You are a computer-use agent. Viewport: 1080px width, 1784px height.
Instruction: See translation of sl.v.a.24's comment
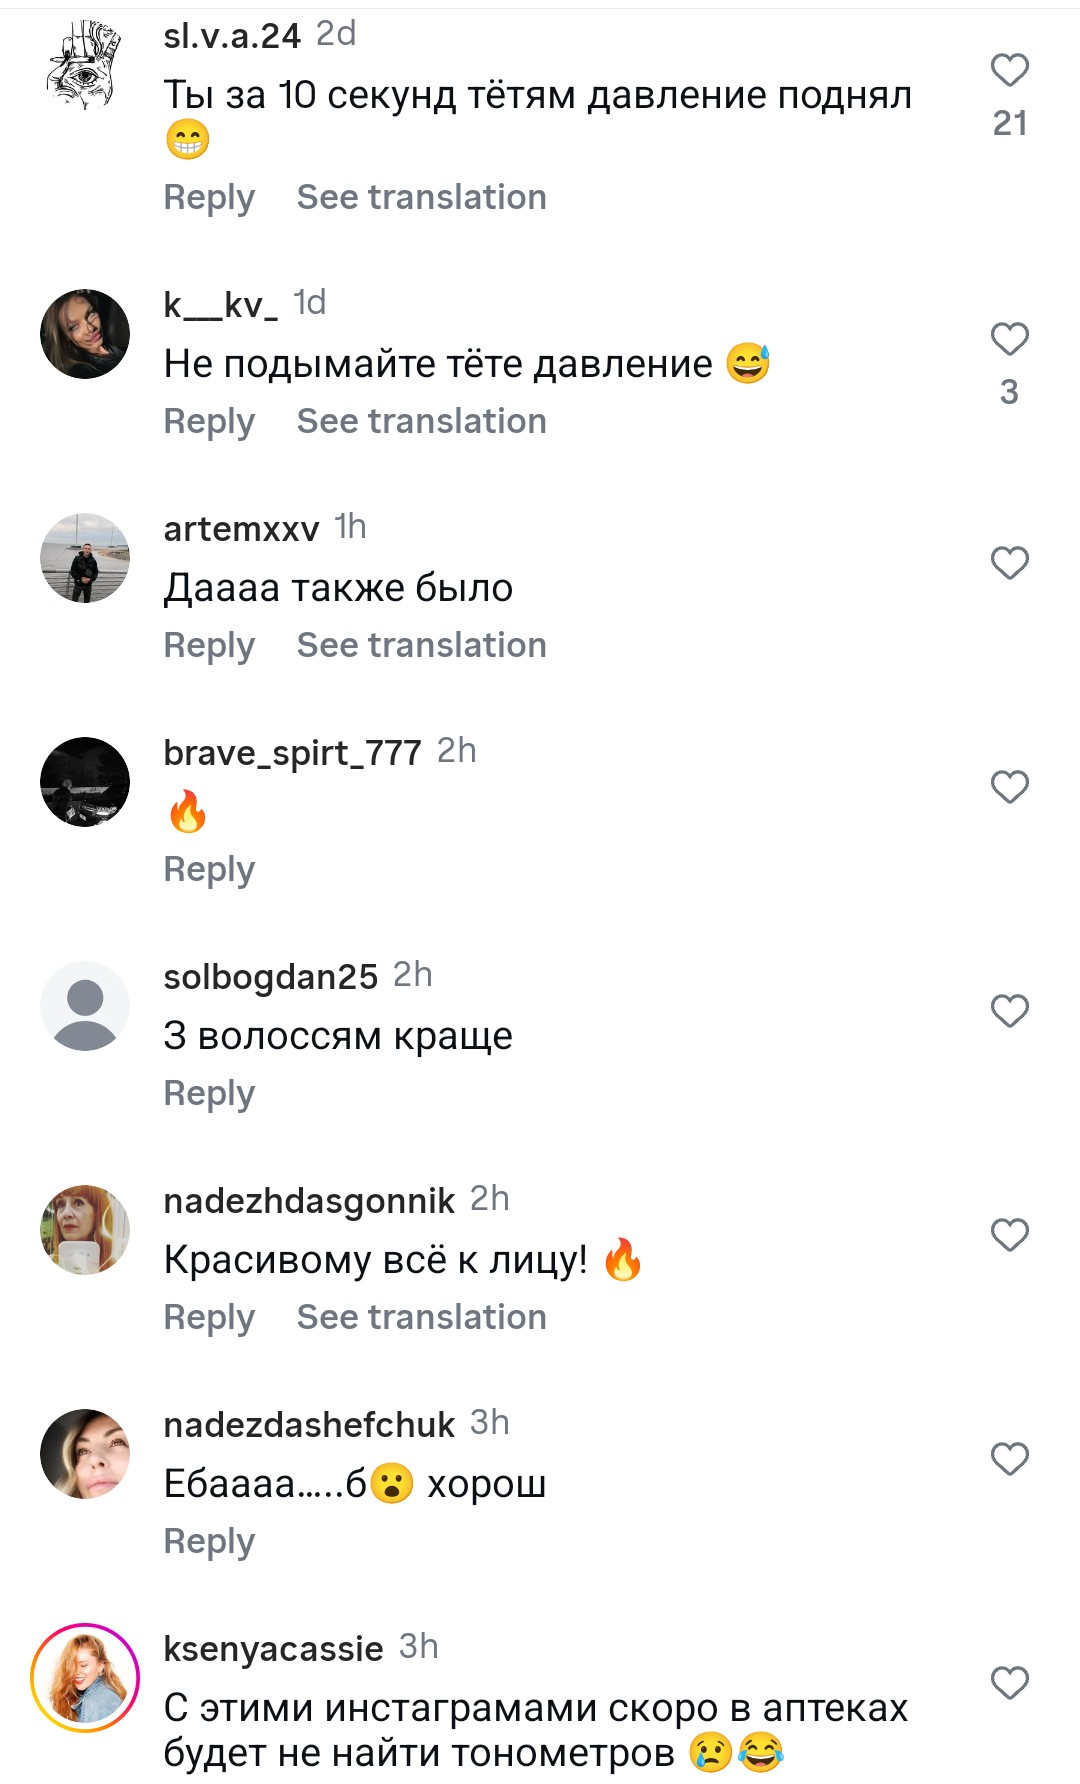coord(421,197)
